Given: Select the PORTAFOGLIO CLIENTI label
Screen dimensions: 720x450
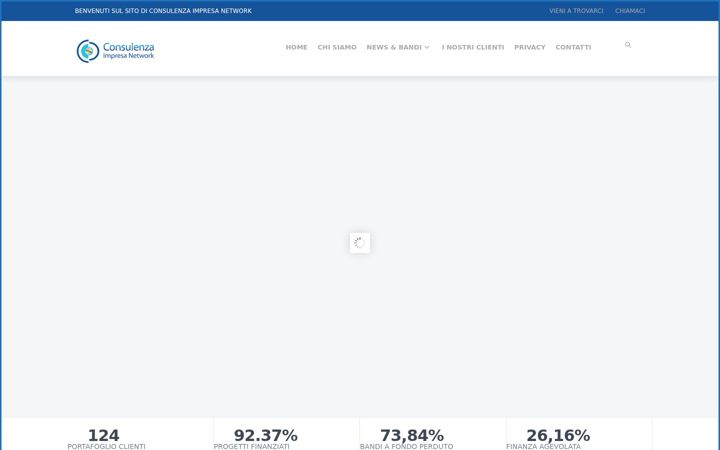Looking at the screenshot, I should (106, 446).
